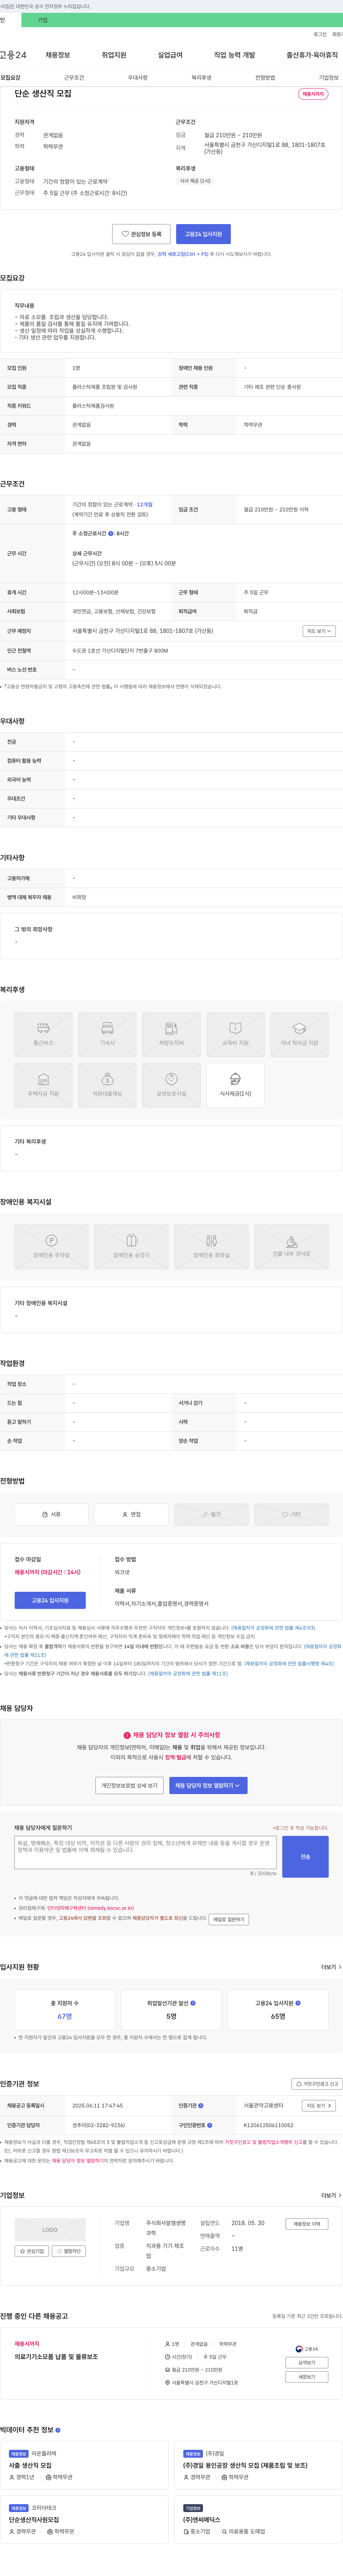The height and width of the screenshot is (2576, 343).
Task: Open the 채용정보 menu
Action: (58, 55)
